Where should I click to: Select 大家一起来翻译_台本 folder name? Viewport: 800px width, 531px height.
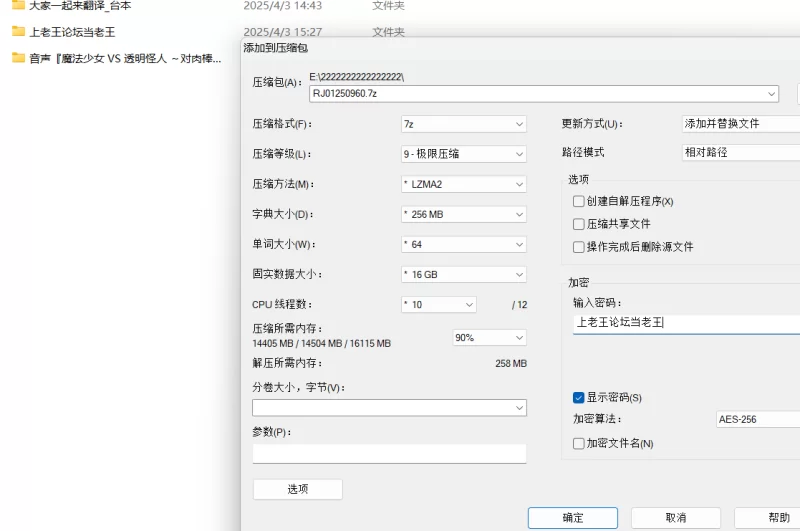[x=80, y=6]
